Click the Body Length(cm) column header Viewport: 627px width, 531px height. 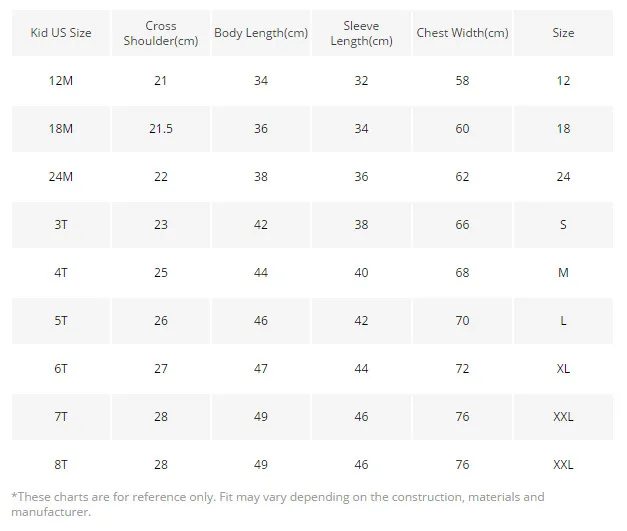pos(261,33)
